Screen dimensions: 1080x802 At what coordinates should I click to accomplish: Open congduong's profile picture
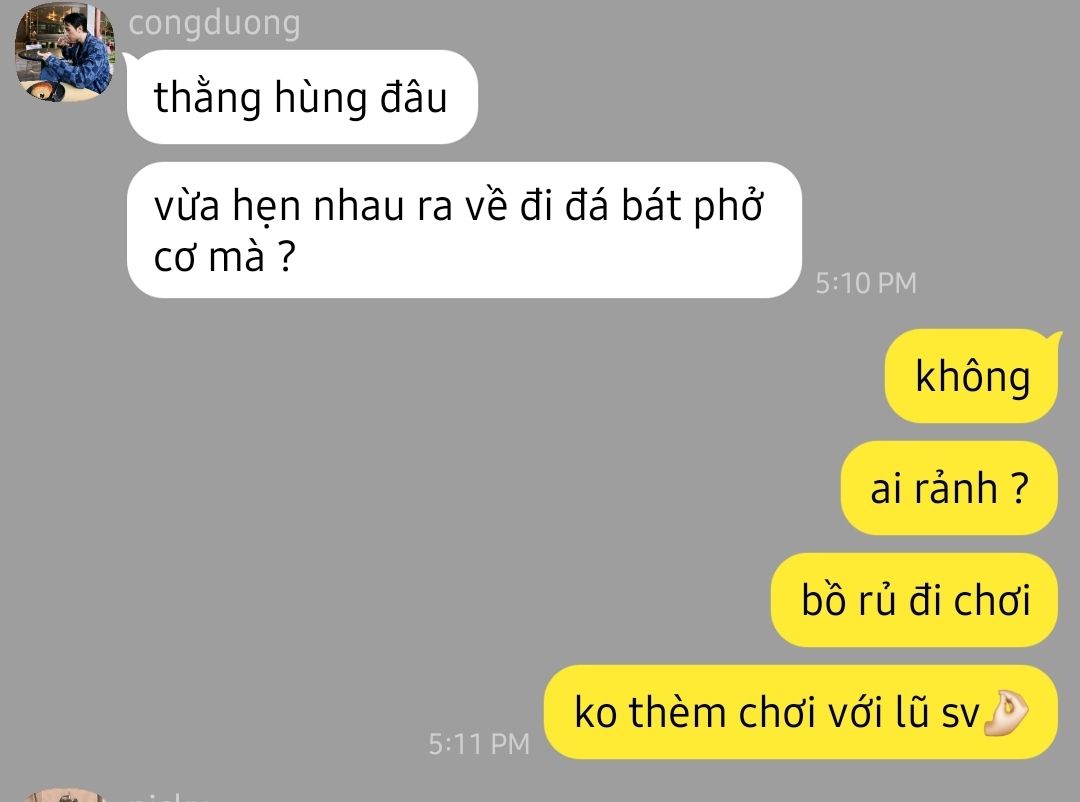(x=65, y=53)
